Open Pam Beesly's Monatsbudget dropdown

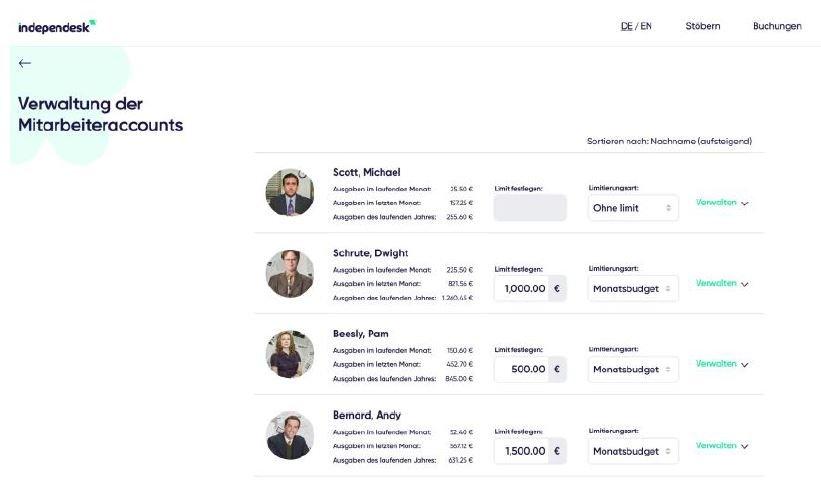[633, 370]
